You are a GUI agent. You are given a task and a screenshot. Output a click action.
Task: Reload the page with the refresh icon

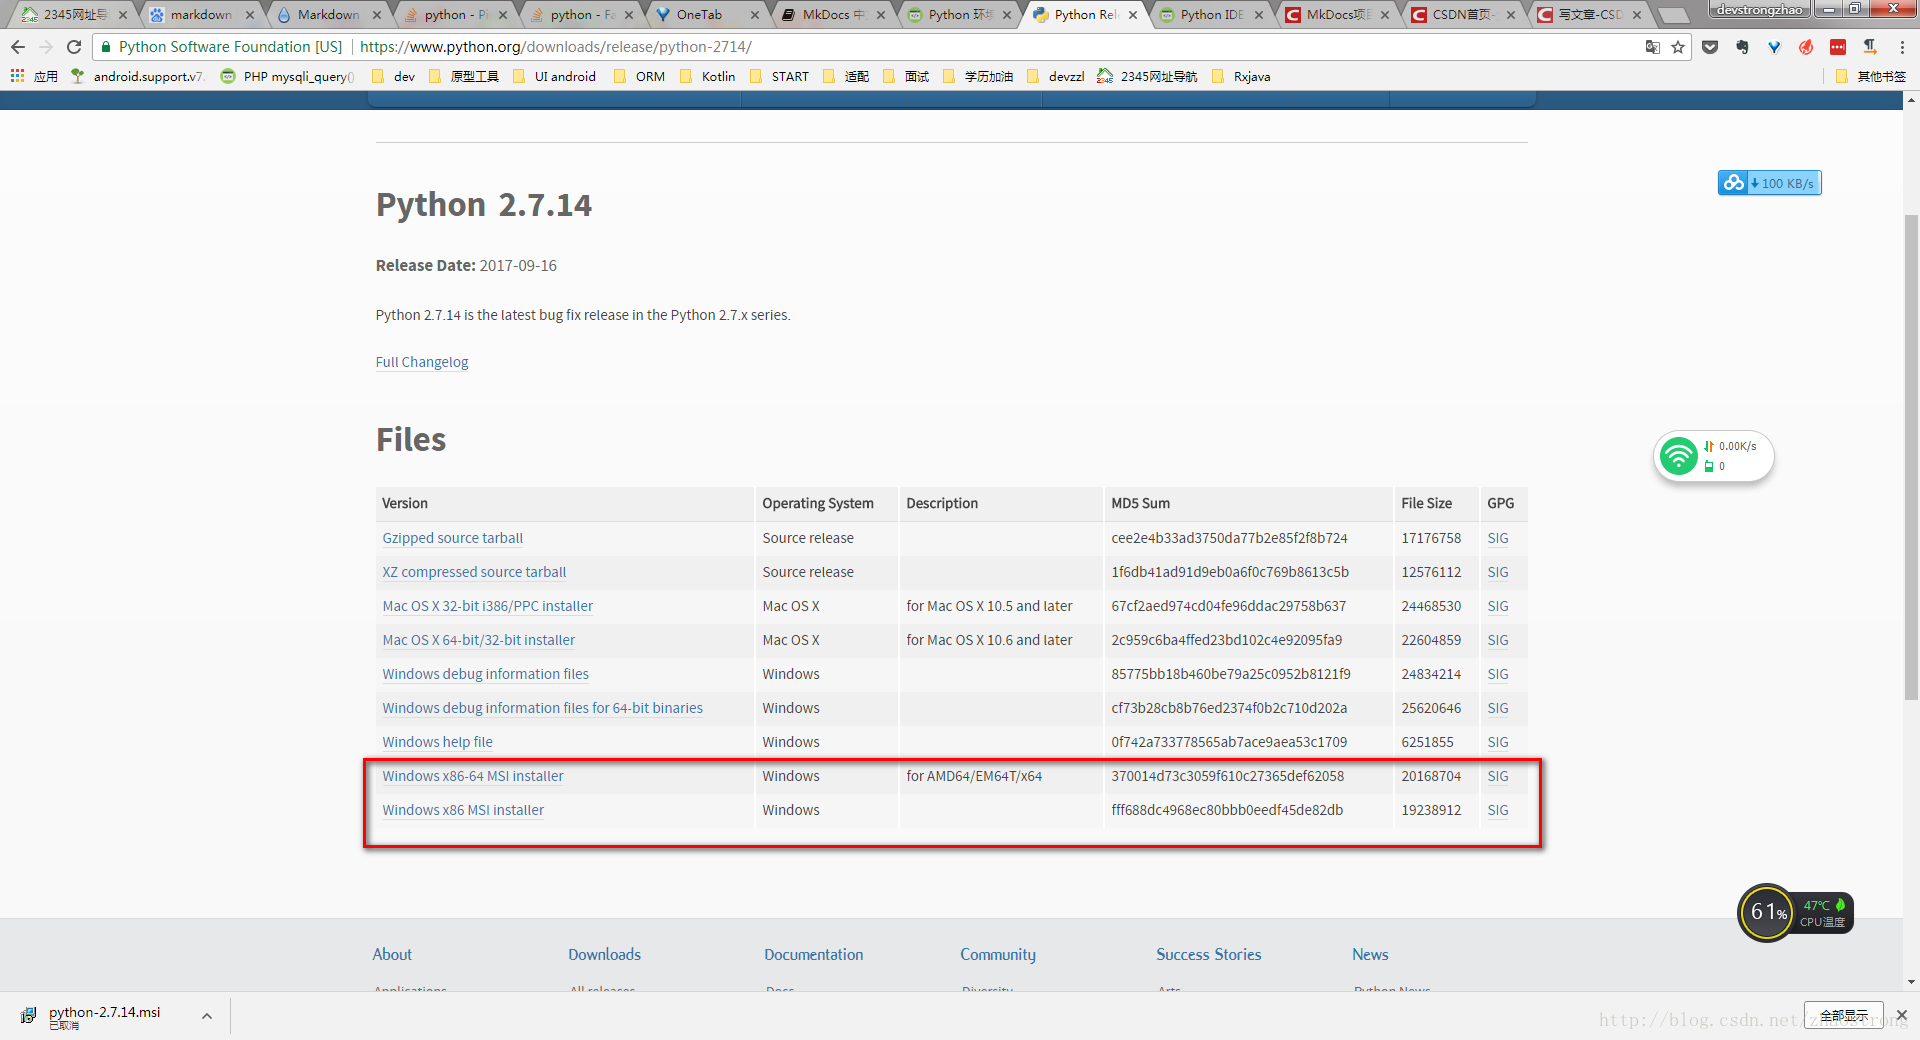point(74,47)
